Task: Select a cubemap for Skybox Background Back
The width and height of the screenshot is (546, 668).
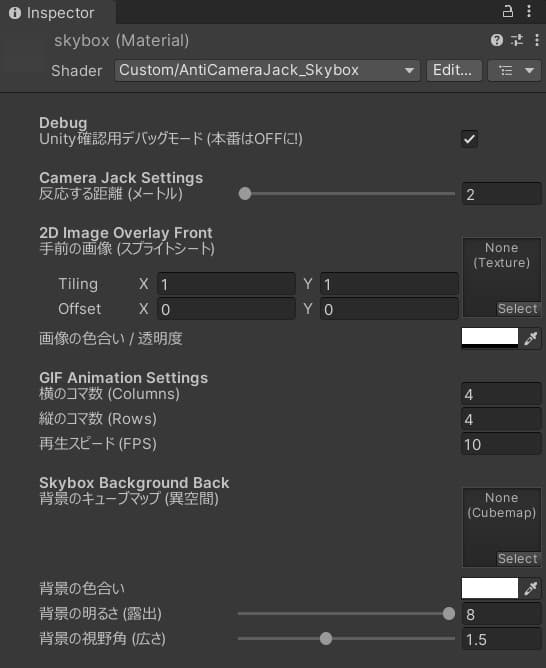Action: click(518, 559)
